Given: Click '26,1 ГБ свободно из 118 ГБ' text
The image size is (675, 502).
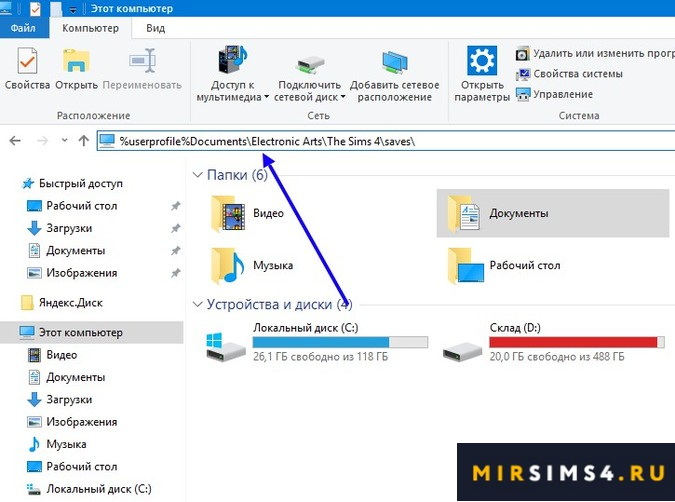Looking at the screenshot, I should pyautogui.click(x=320, y=357).
